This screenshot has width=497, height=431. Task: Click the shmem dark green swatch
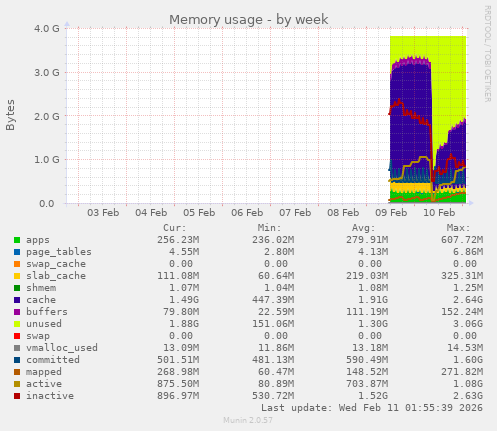click(17, 288)
